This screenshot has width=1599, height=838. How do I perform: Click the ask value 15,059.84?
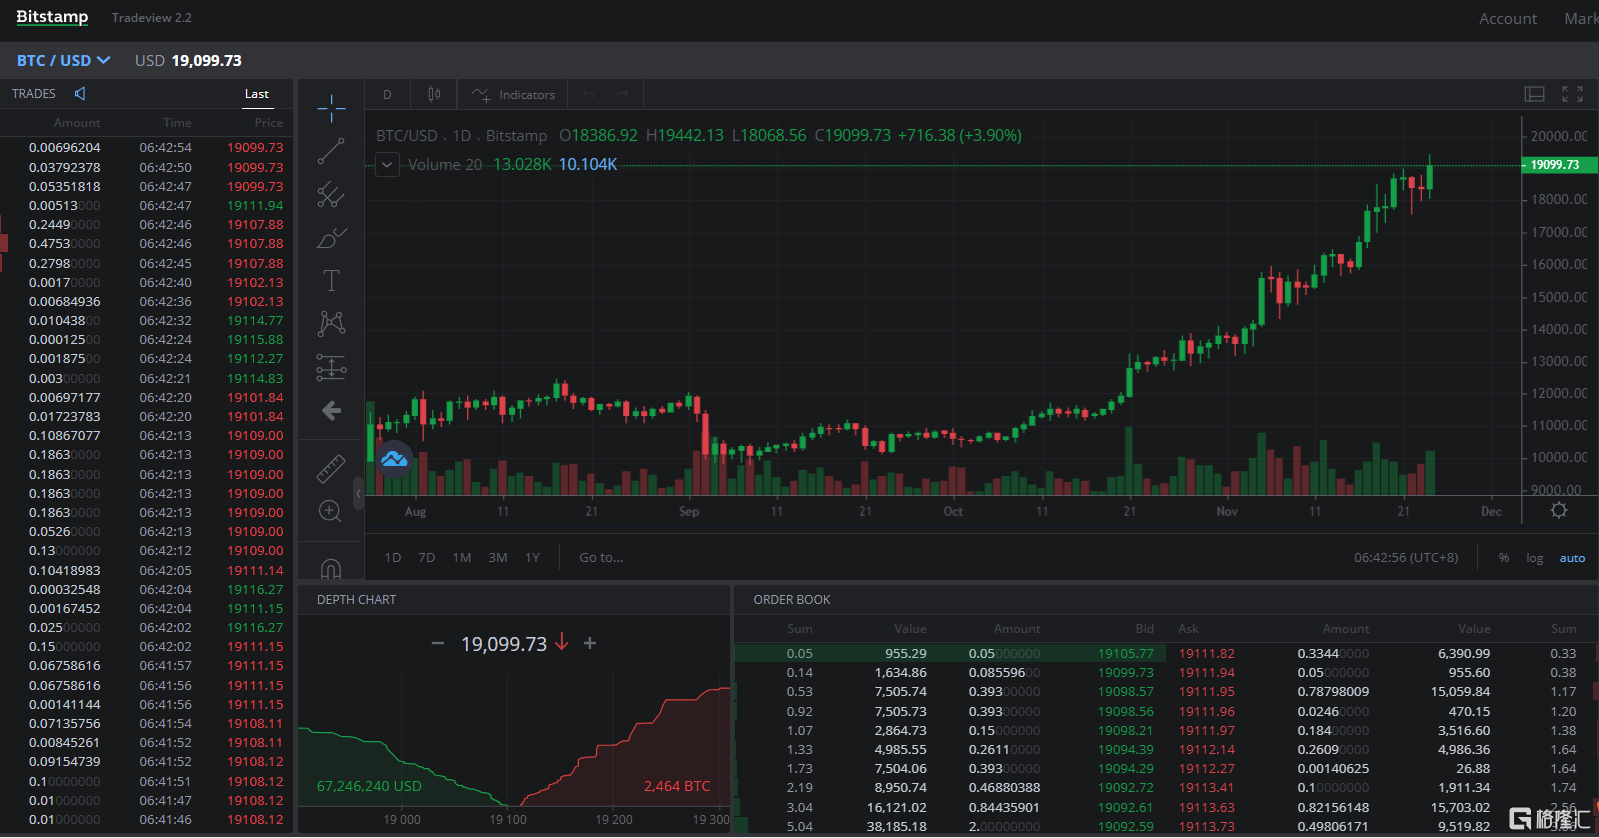[1460, 692]
